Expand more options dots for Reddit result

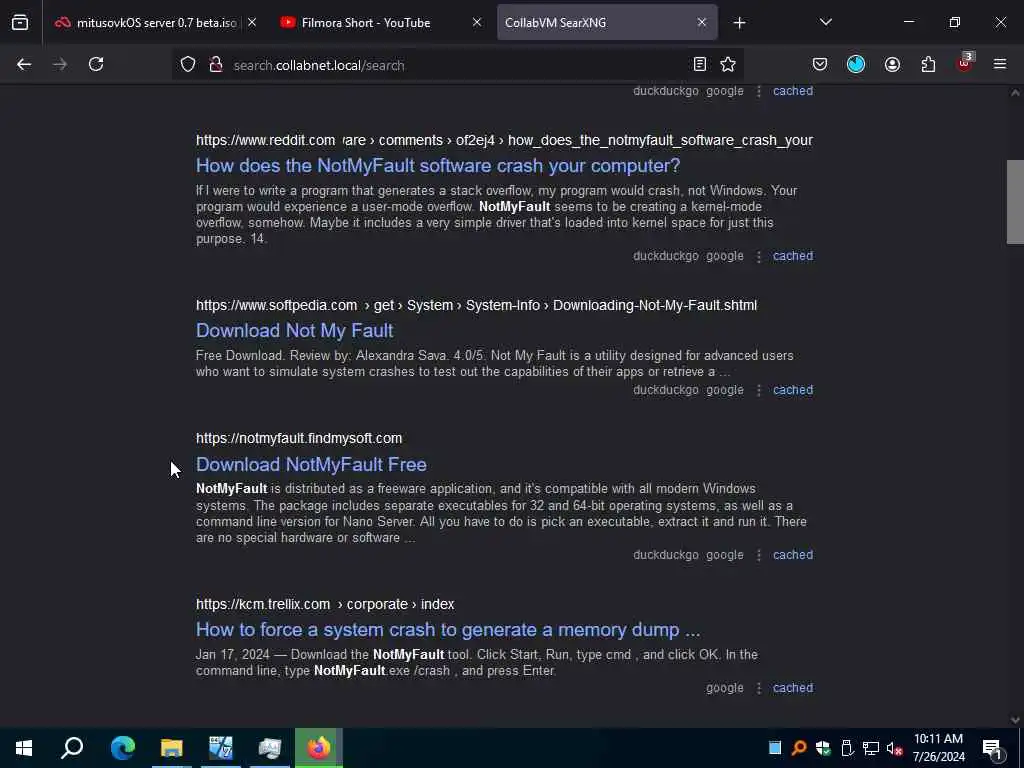[759, 257]
